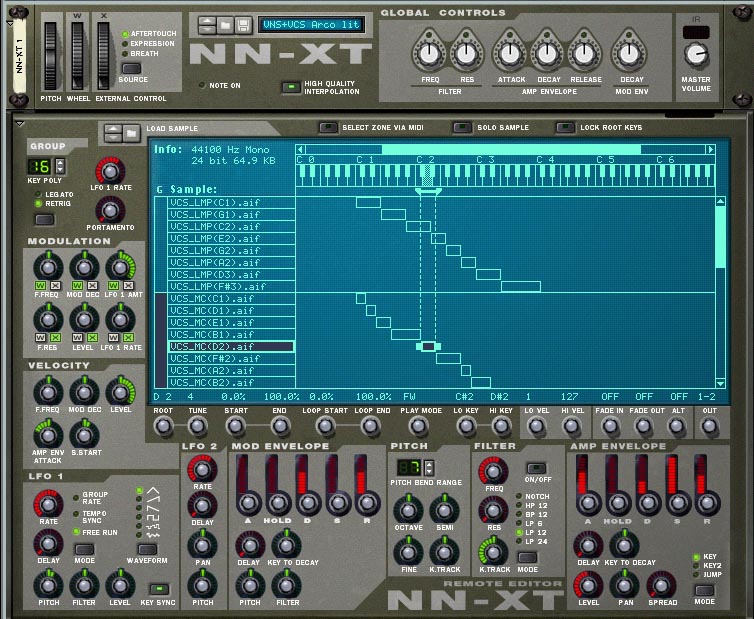Click the global Mod Env Decay knob
Screen dimensions: 754x619
(628, 53)
